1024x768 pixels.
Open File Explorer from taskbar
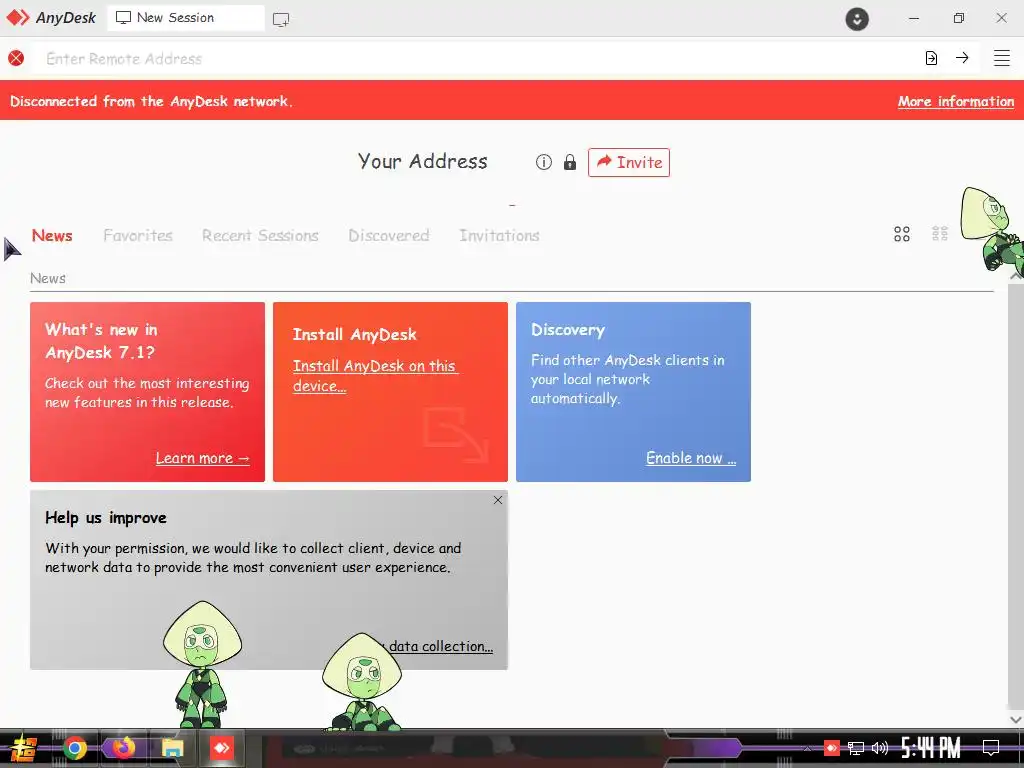pos(172,748)
